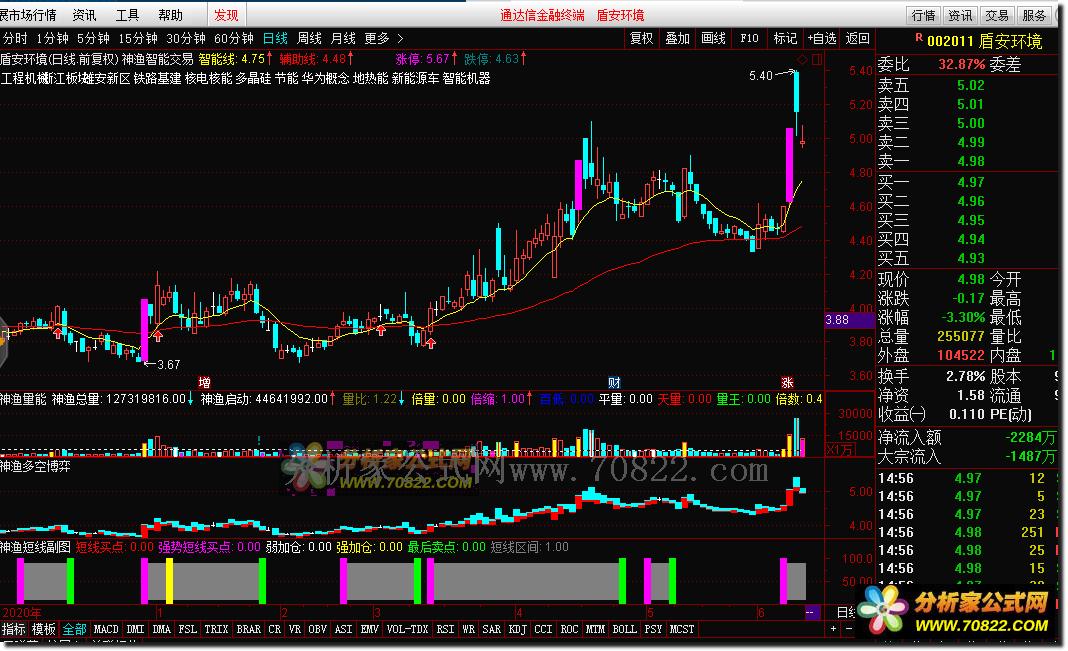Click the 多晶硅 concept tag
This screenshot has height=651, width=1068.
coord(253,78)
